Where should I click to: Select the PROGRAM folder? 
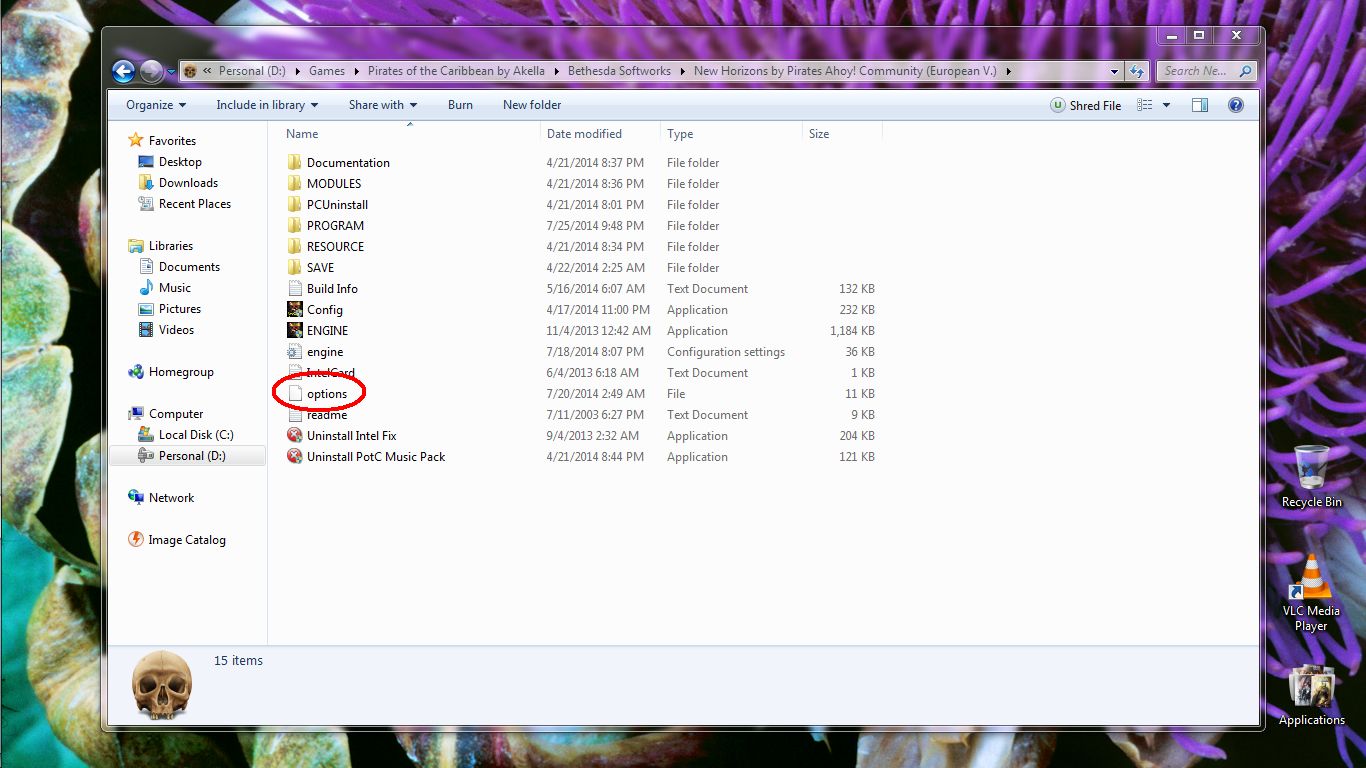(335, 226)
